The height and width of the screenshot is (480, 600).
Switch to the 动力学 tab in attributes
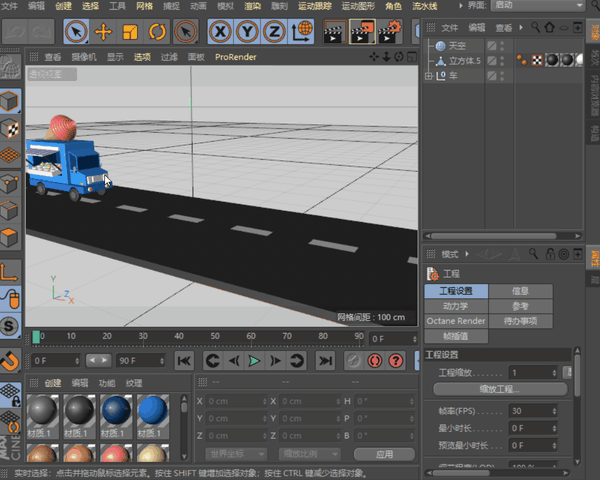tap(455, 306)
